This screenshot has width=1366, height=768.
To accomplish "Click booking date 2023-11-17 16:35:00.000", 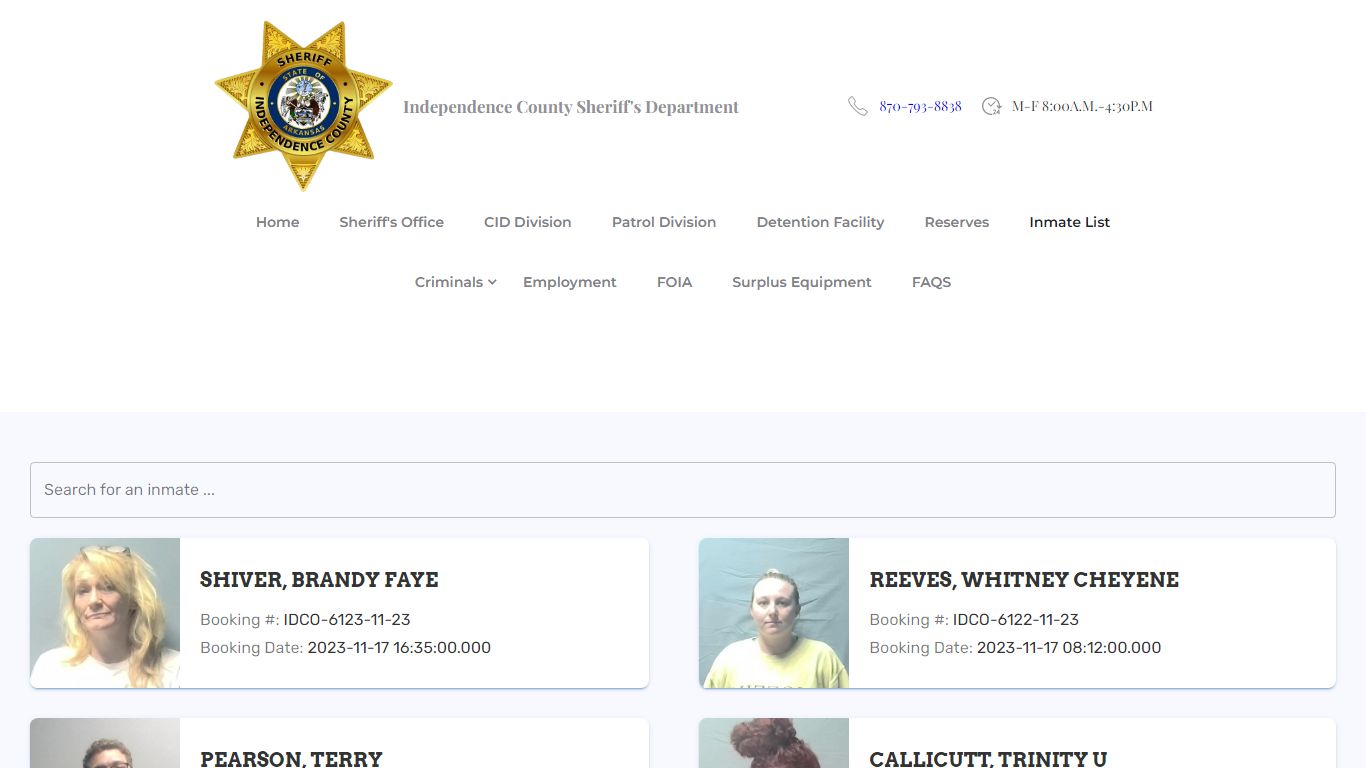I will point(399,648).
